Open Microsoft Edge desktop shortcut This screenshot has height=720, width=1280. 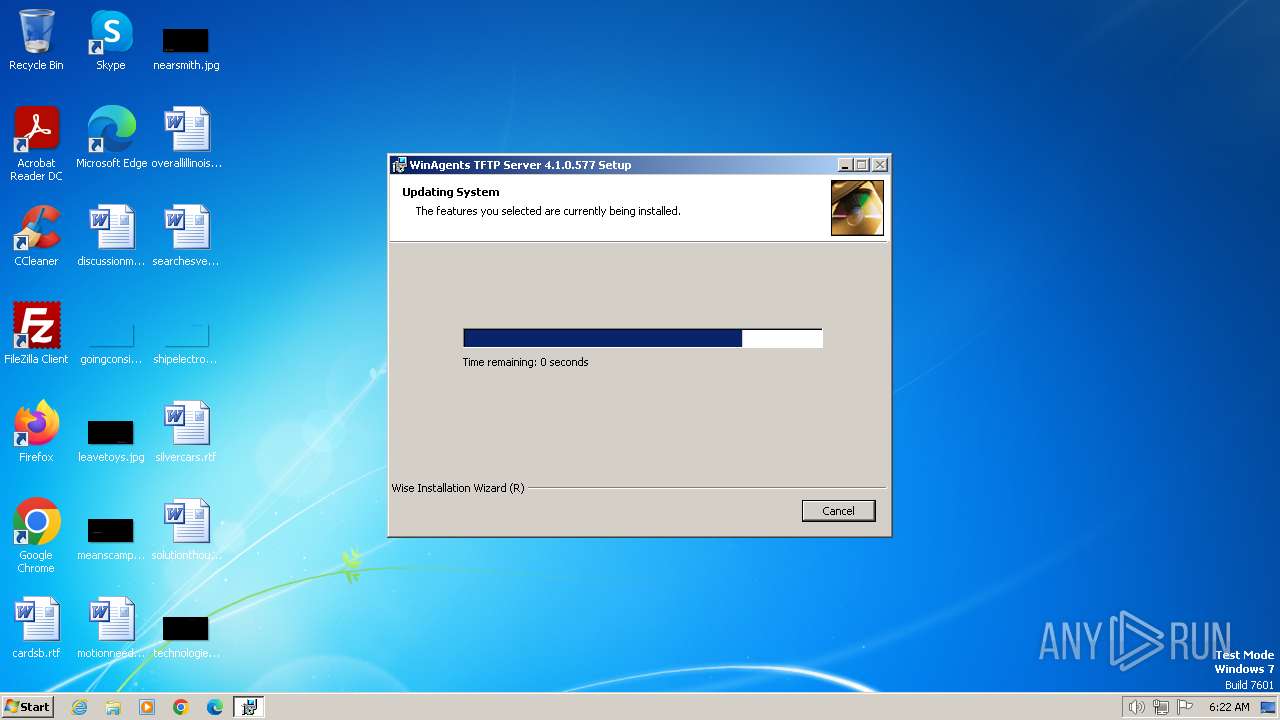111,138
